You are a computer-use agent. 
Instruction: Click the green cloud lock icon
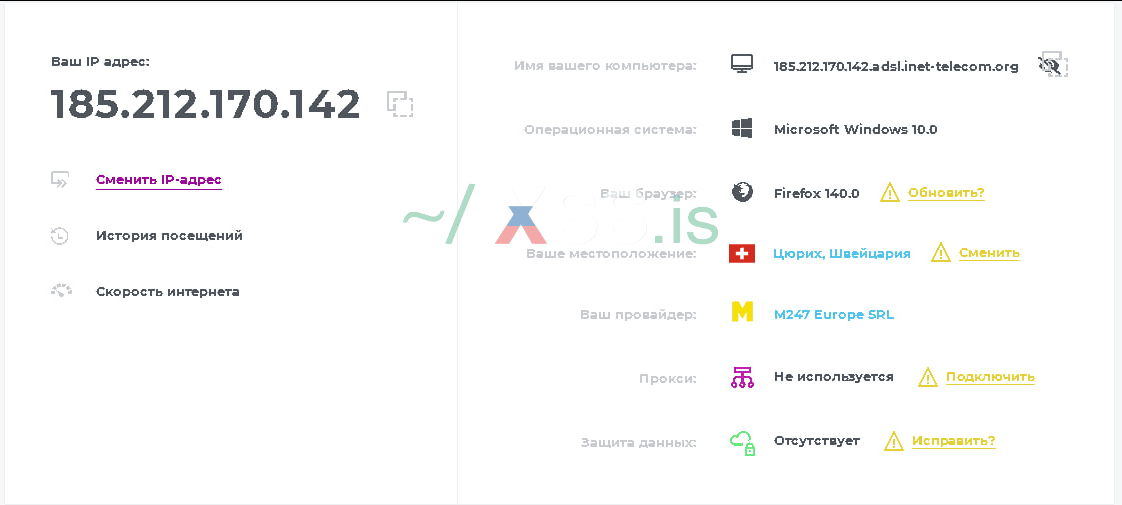[x=741, y=441]
